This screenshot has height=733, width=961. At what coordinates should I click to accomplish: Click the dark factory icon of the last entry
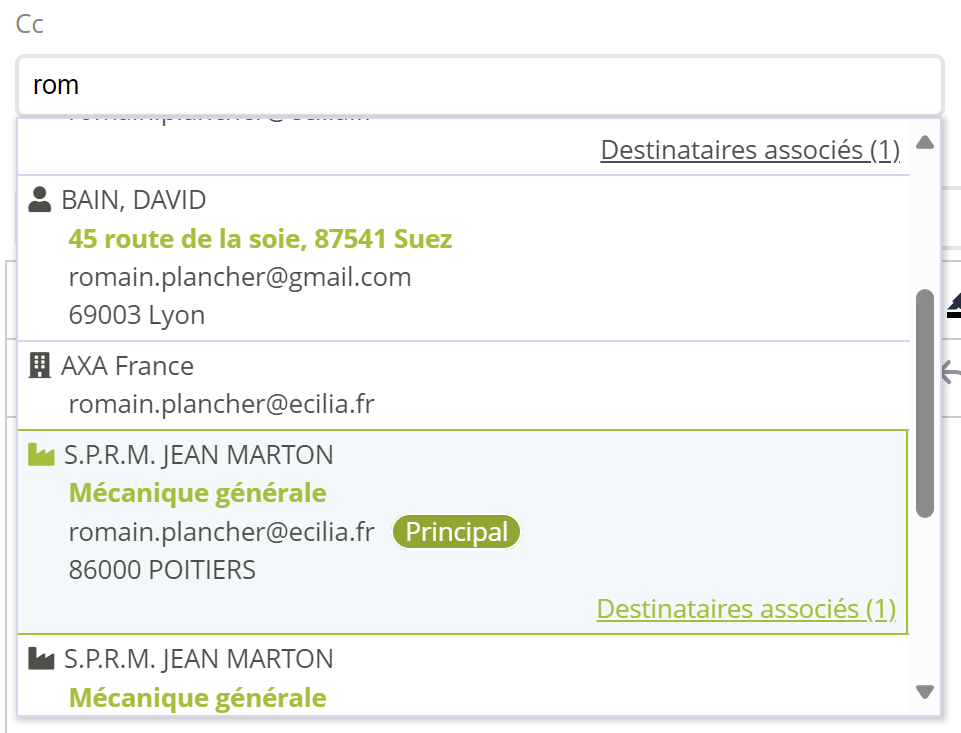[x=41, y=658]
